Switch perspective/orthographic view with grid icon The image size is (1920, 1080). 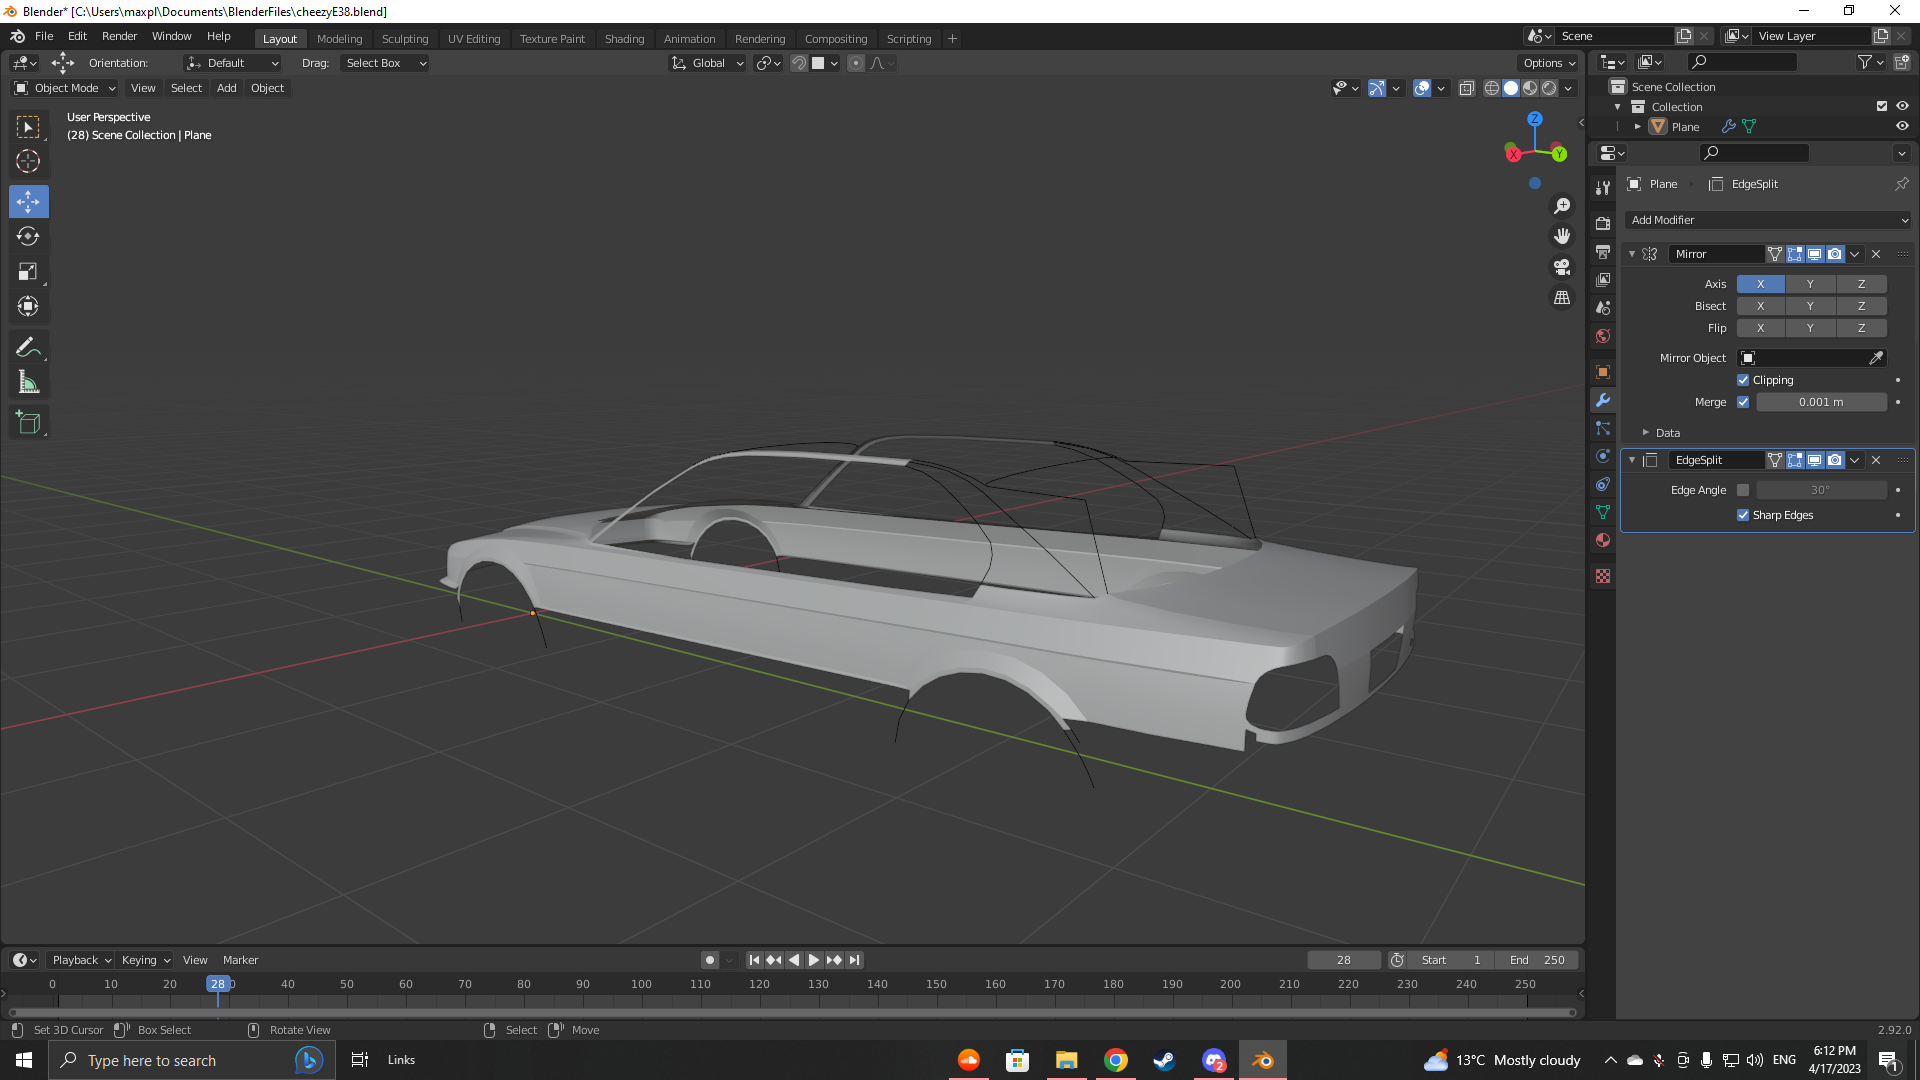(x=1562, y=298)
